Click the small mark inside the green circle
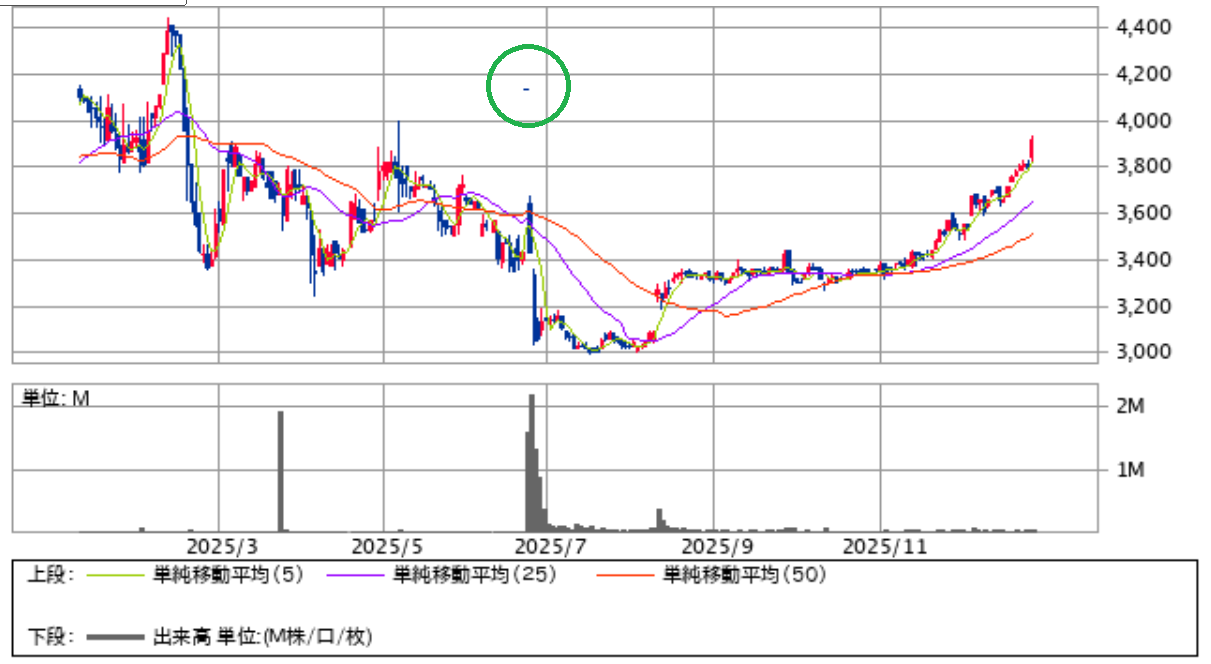The width and height of the screenshot is (1211, 664). click(526, 89)
